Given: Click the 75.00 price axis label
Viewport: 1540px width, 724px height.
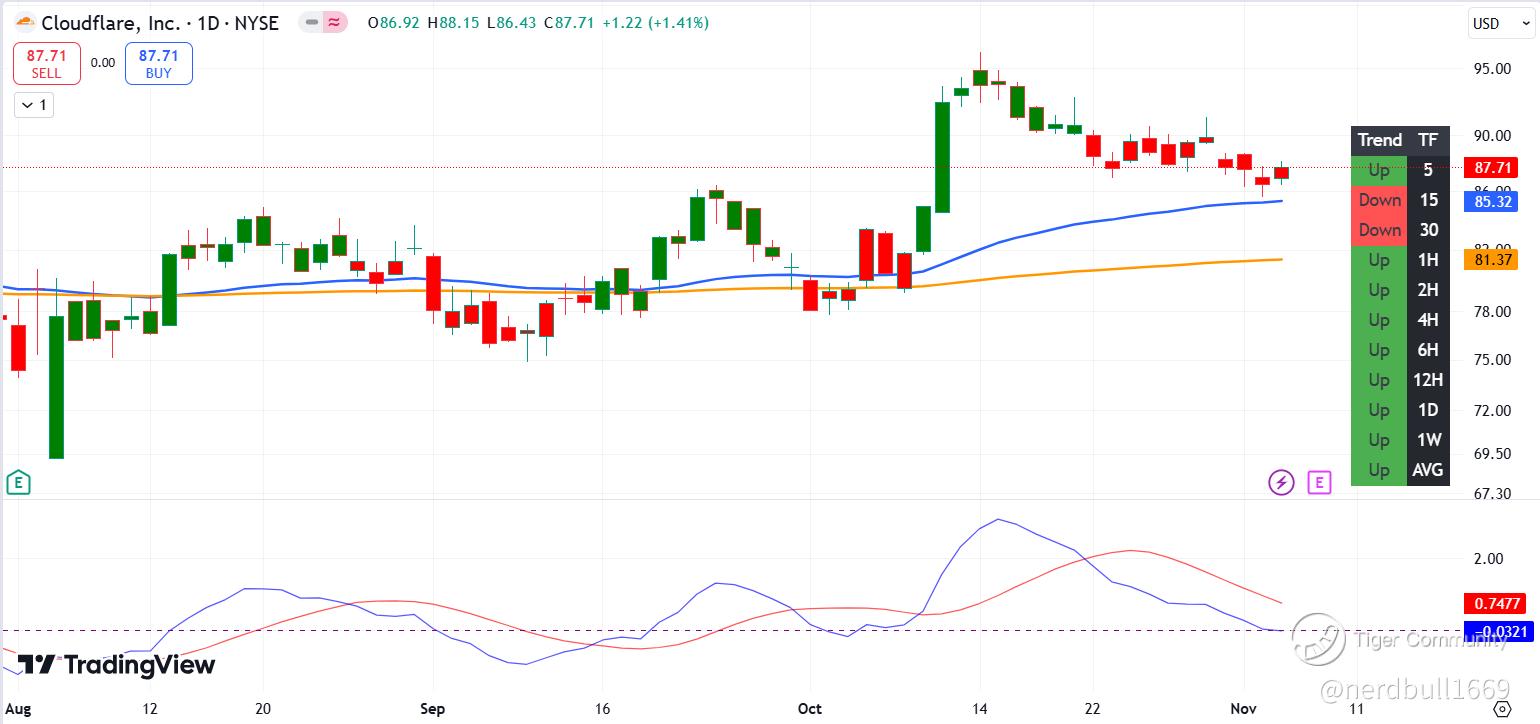Looking at the screenshot, I should (x=1490, y=360).
